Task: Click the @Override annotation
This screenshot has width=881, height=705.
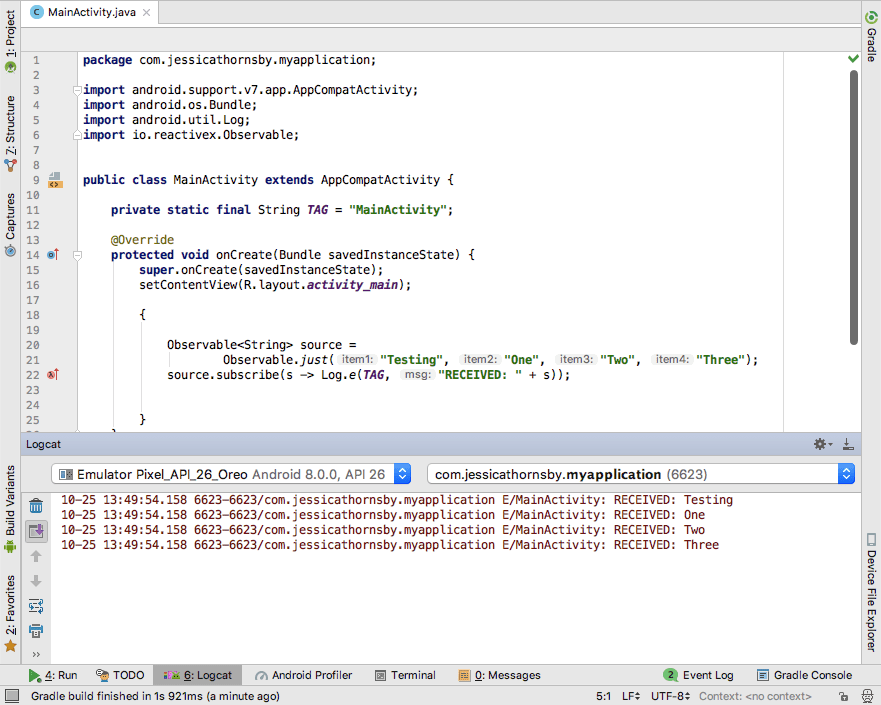Action: [x=142, y=240]
